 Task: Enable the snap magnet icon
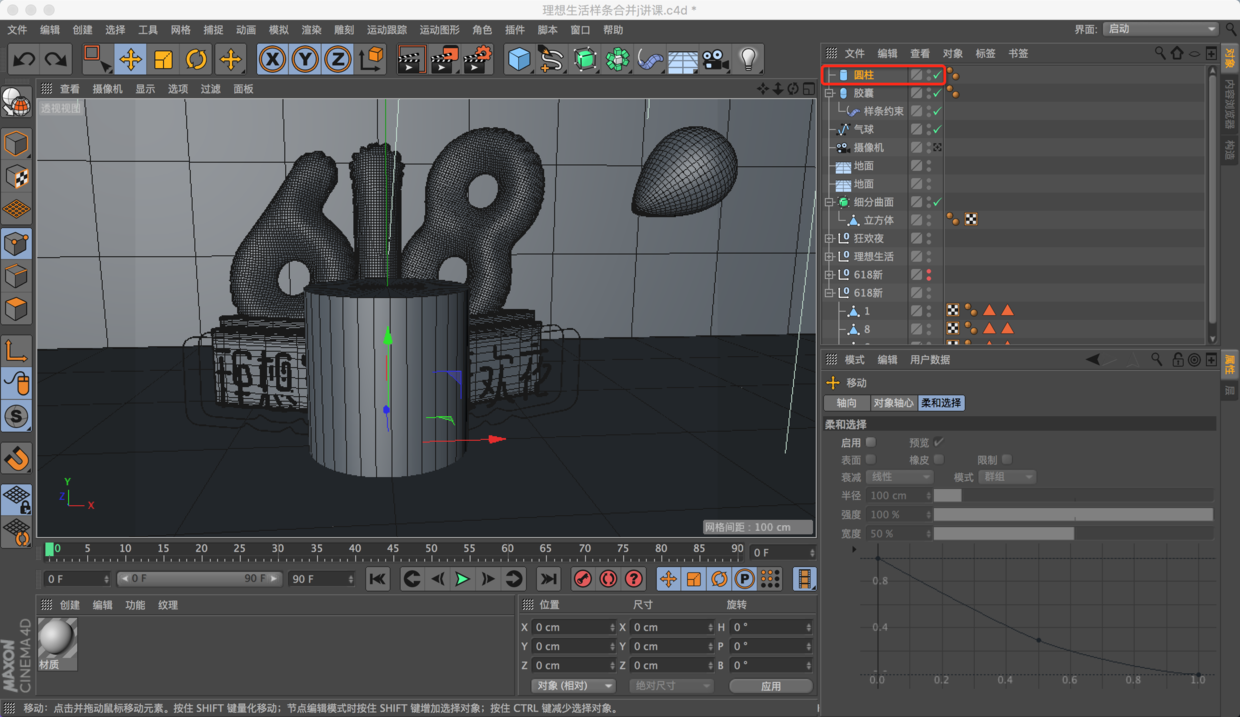coord(16,459)
